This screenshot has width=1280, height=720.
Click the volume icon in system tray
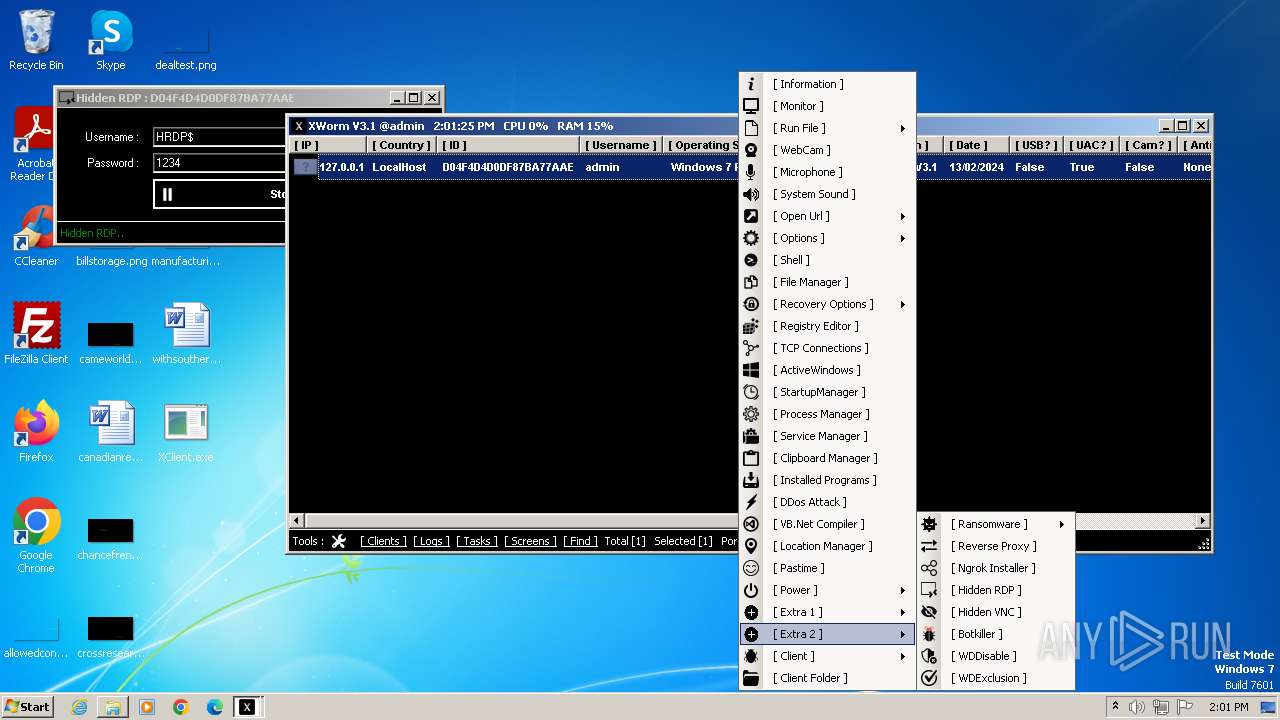(1137, 707)
